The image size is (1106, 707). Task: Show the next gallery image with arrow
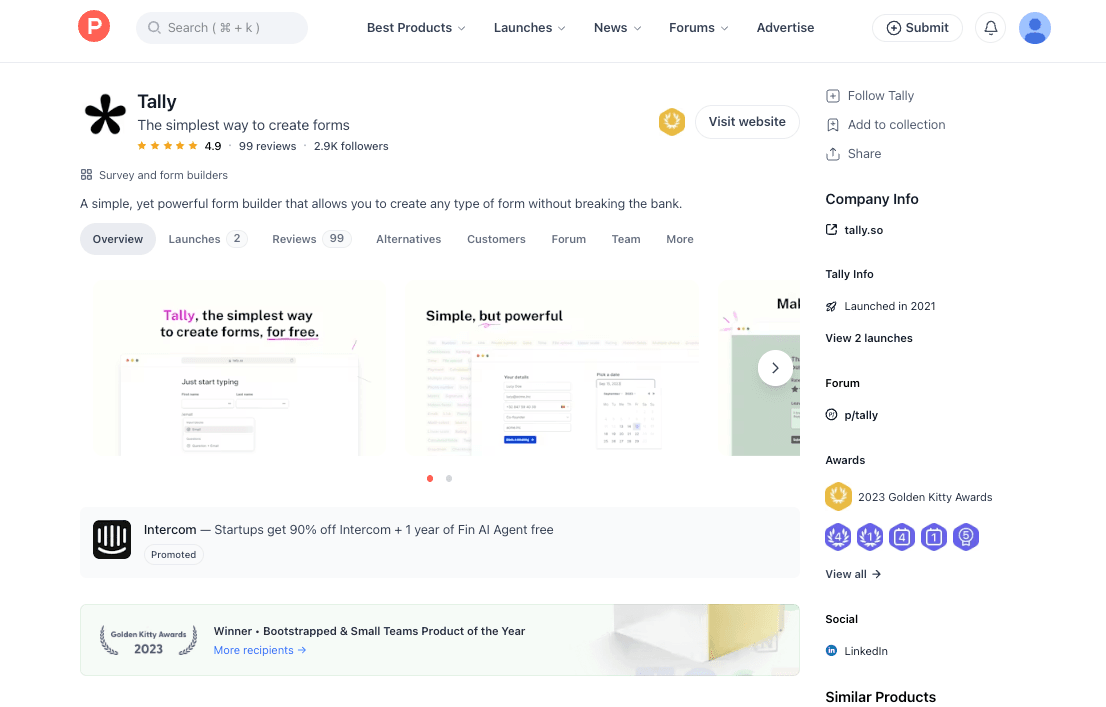pyautogui.click(x=775, y=368)
